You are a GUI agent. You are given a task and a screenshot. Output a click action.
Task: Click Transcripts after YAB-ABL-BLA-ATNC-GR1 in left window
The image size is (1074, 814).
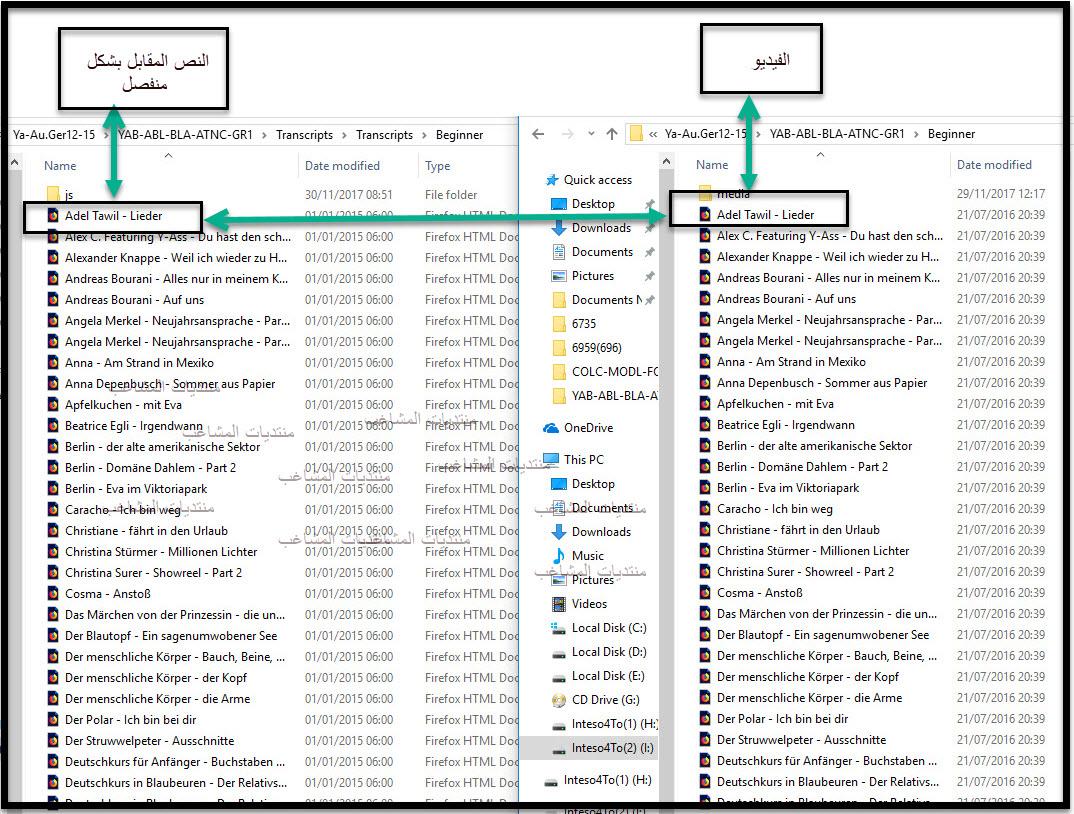point(304,135)
